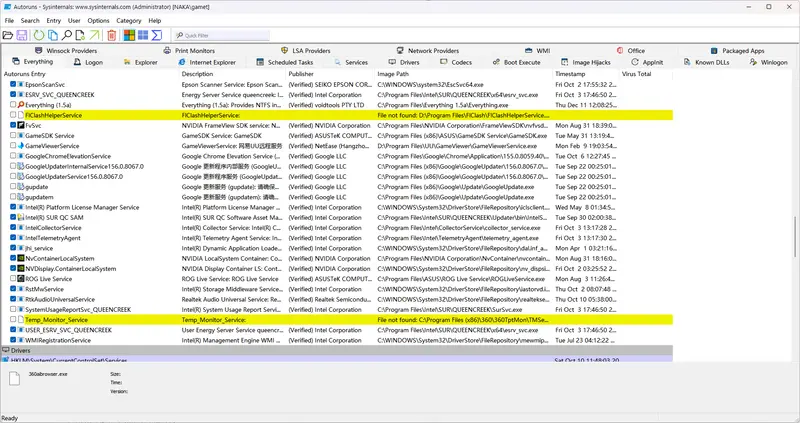Enable the GameSDK Service checkbox
Screen dimensions: 800x423
13,135
